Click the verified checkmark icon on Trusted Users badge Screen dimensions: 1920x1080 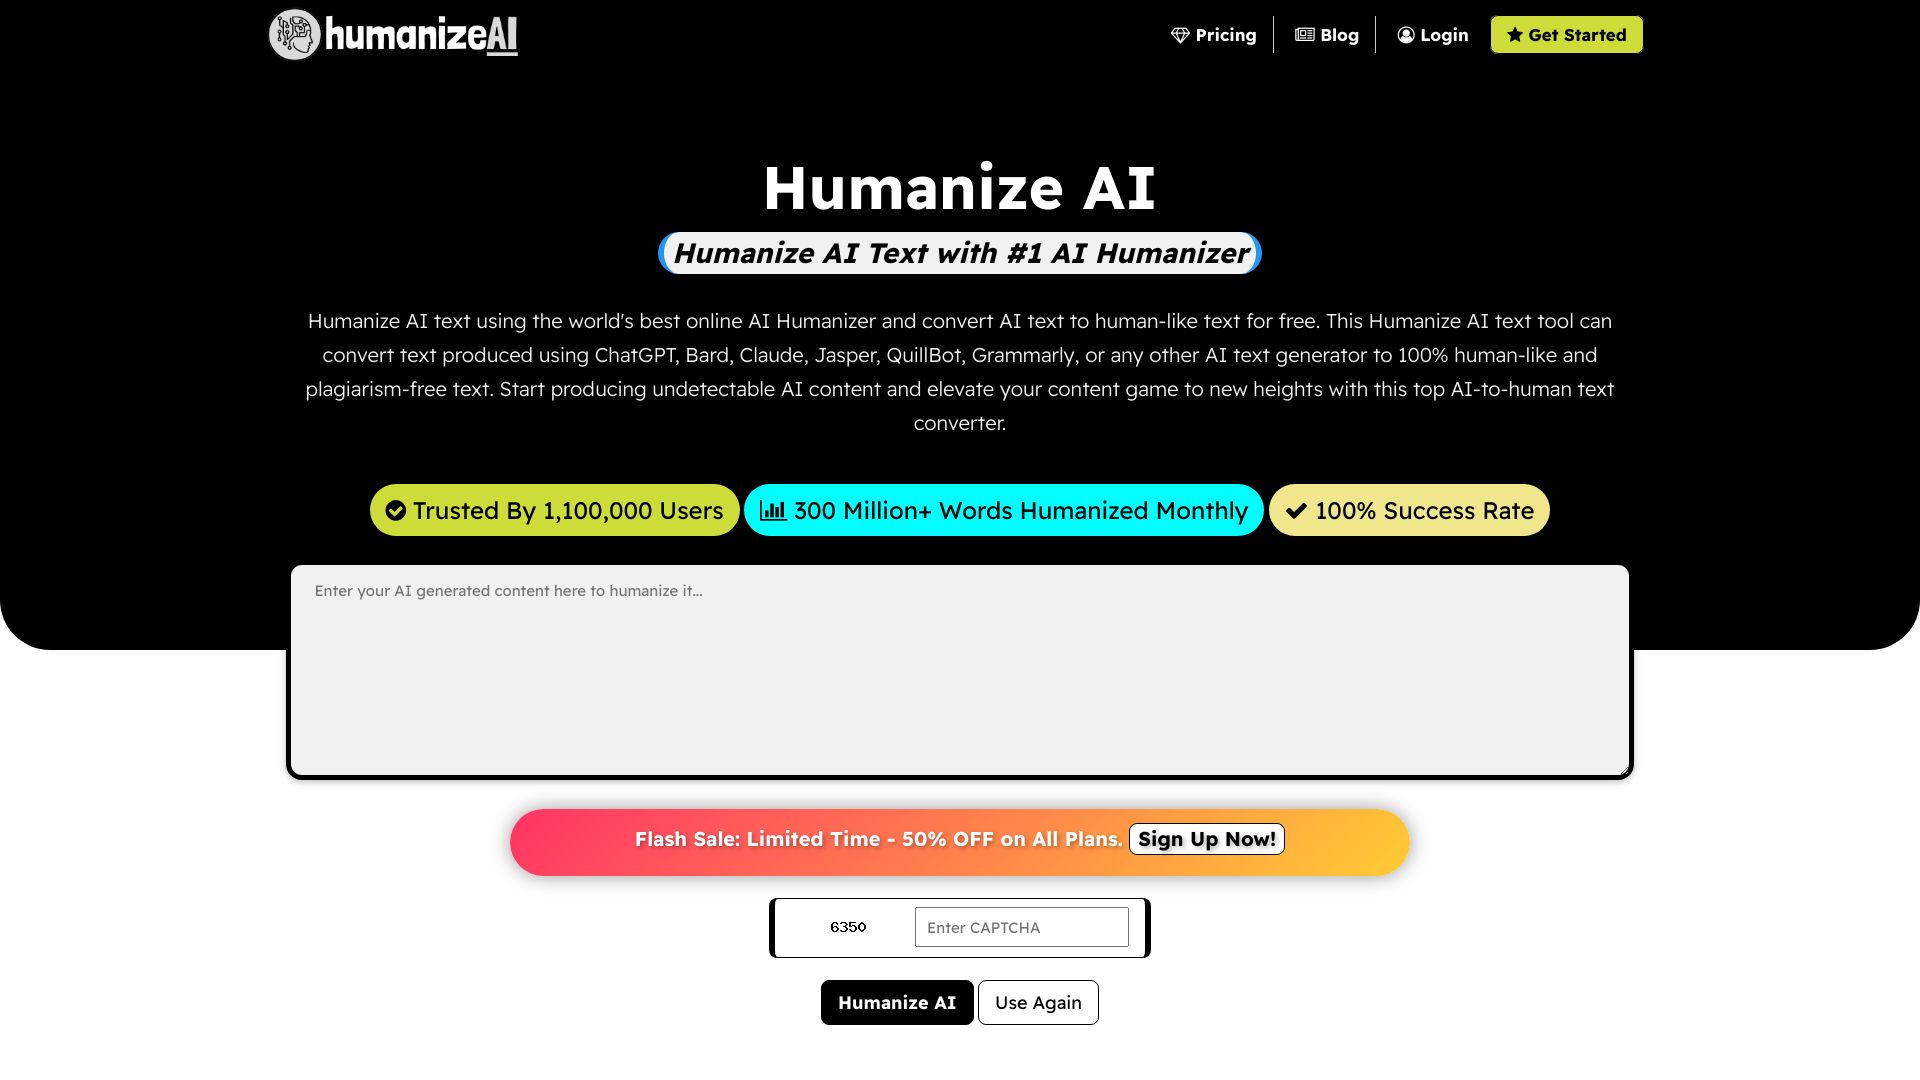(396, 510)
